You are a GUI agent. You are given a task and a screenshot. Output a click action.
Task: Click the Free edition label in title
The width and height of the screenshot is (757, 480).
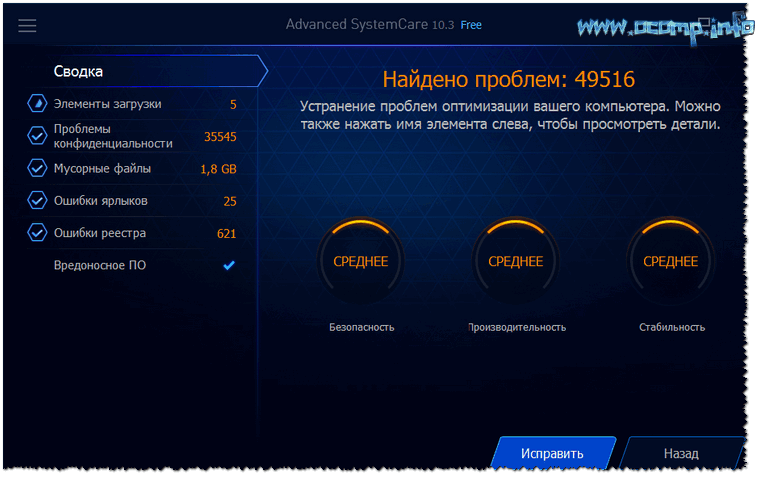coord(471,25)
